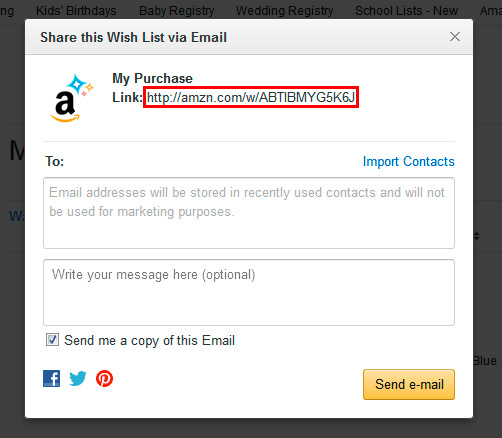Viewport: 502px width, 438px height.
Task: Switch to School Lists - New tab
Action: [x=406, y=11]
